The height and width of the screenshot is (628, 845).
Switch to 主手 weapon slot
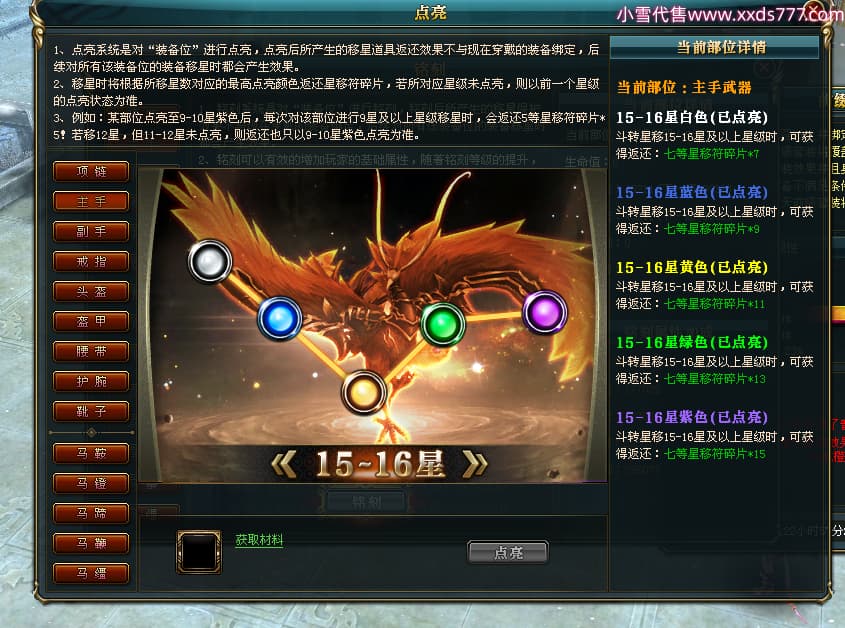pos(91,202)
